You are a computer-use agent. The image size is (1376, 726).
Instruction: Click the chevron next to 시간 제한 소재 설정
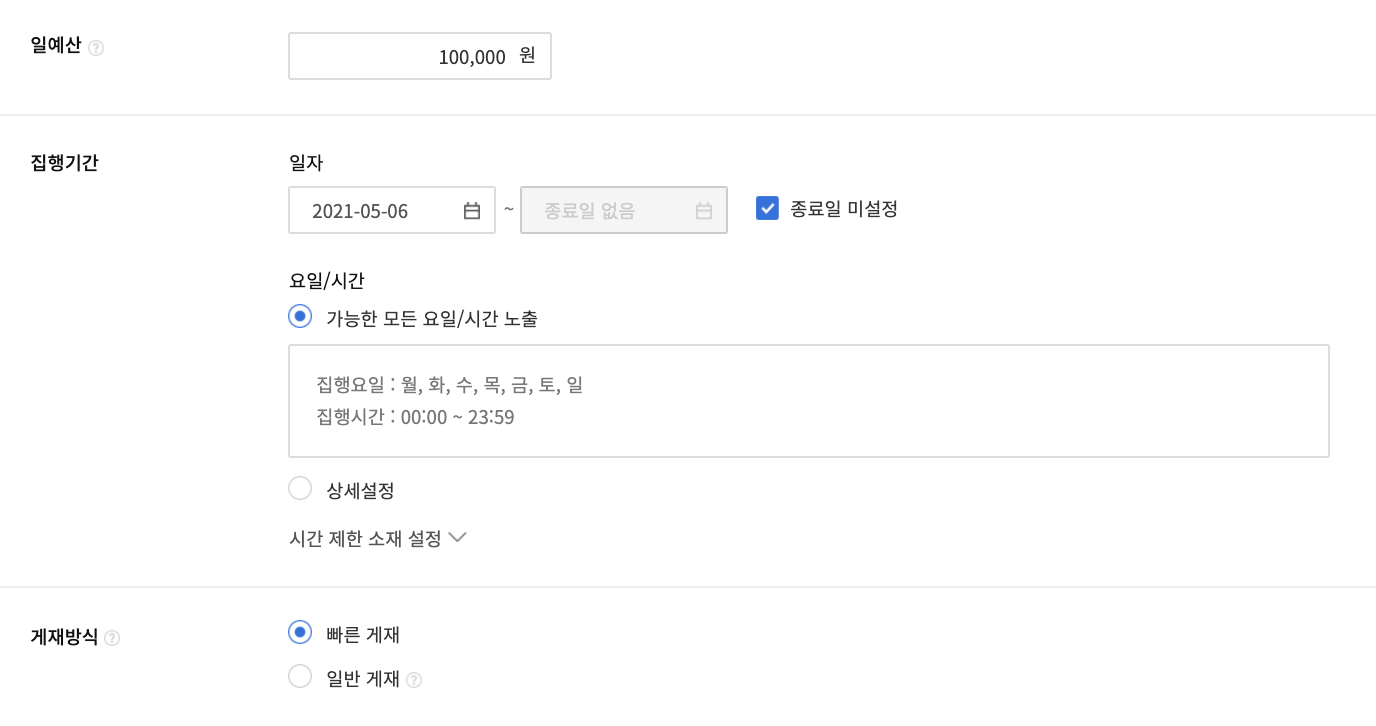[457, 537]
